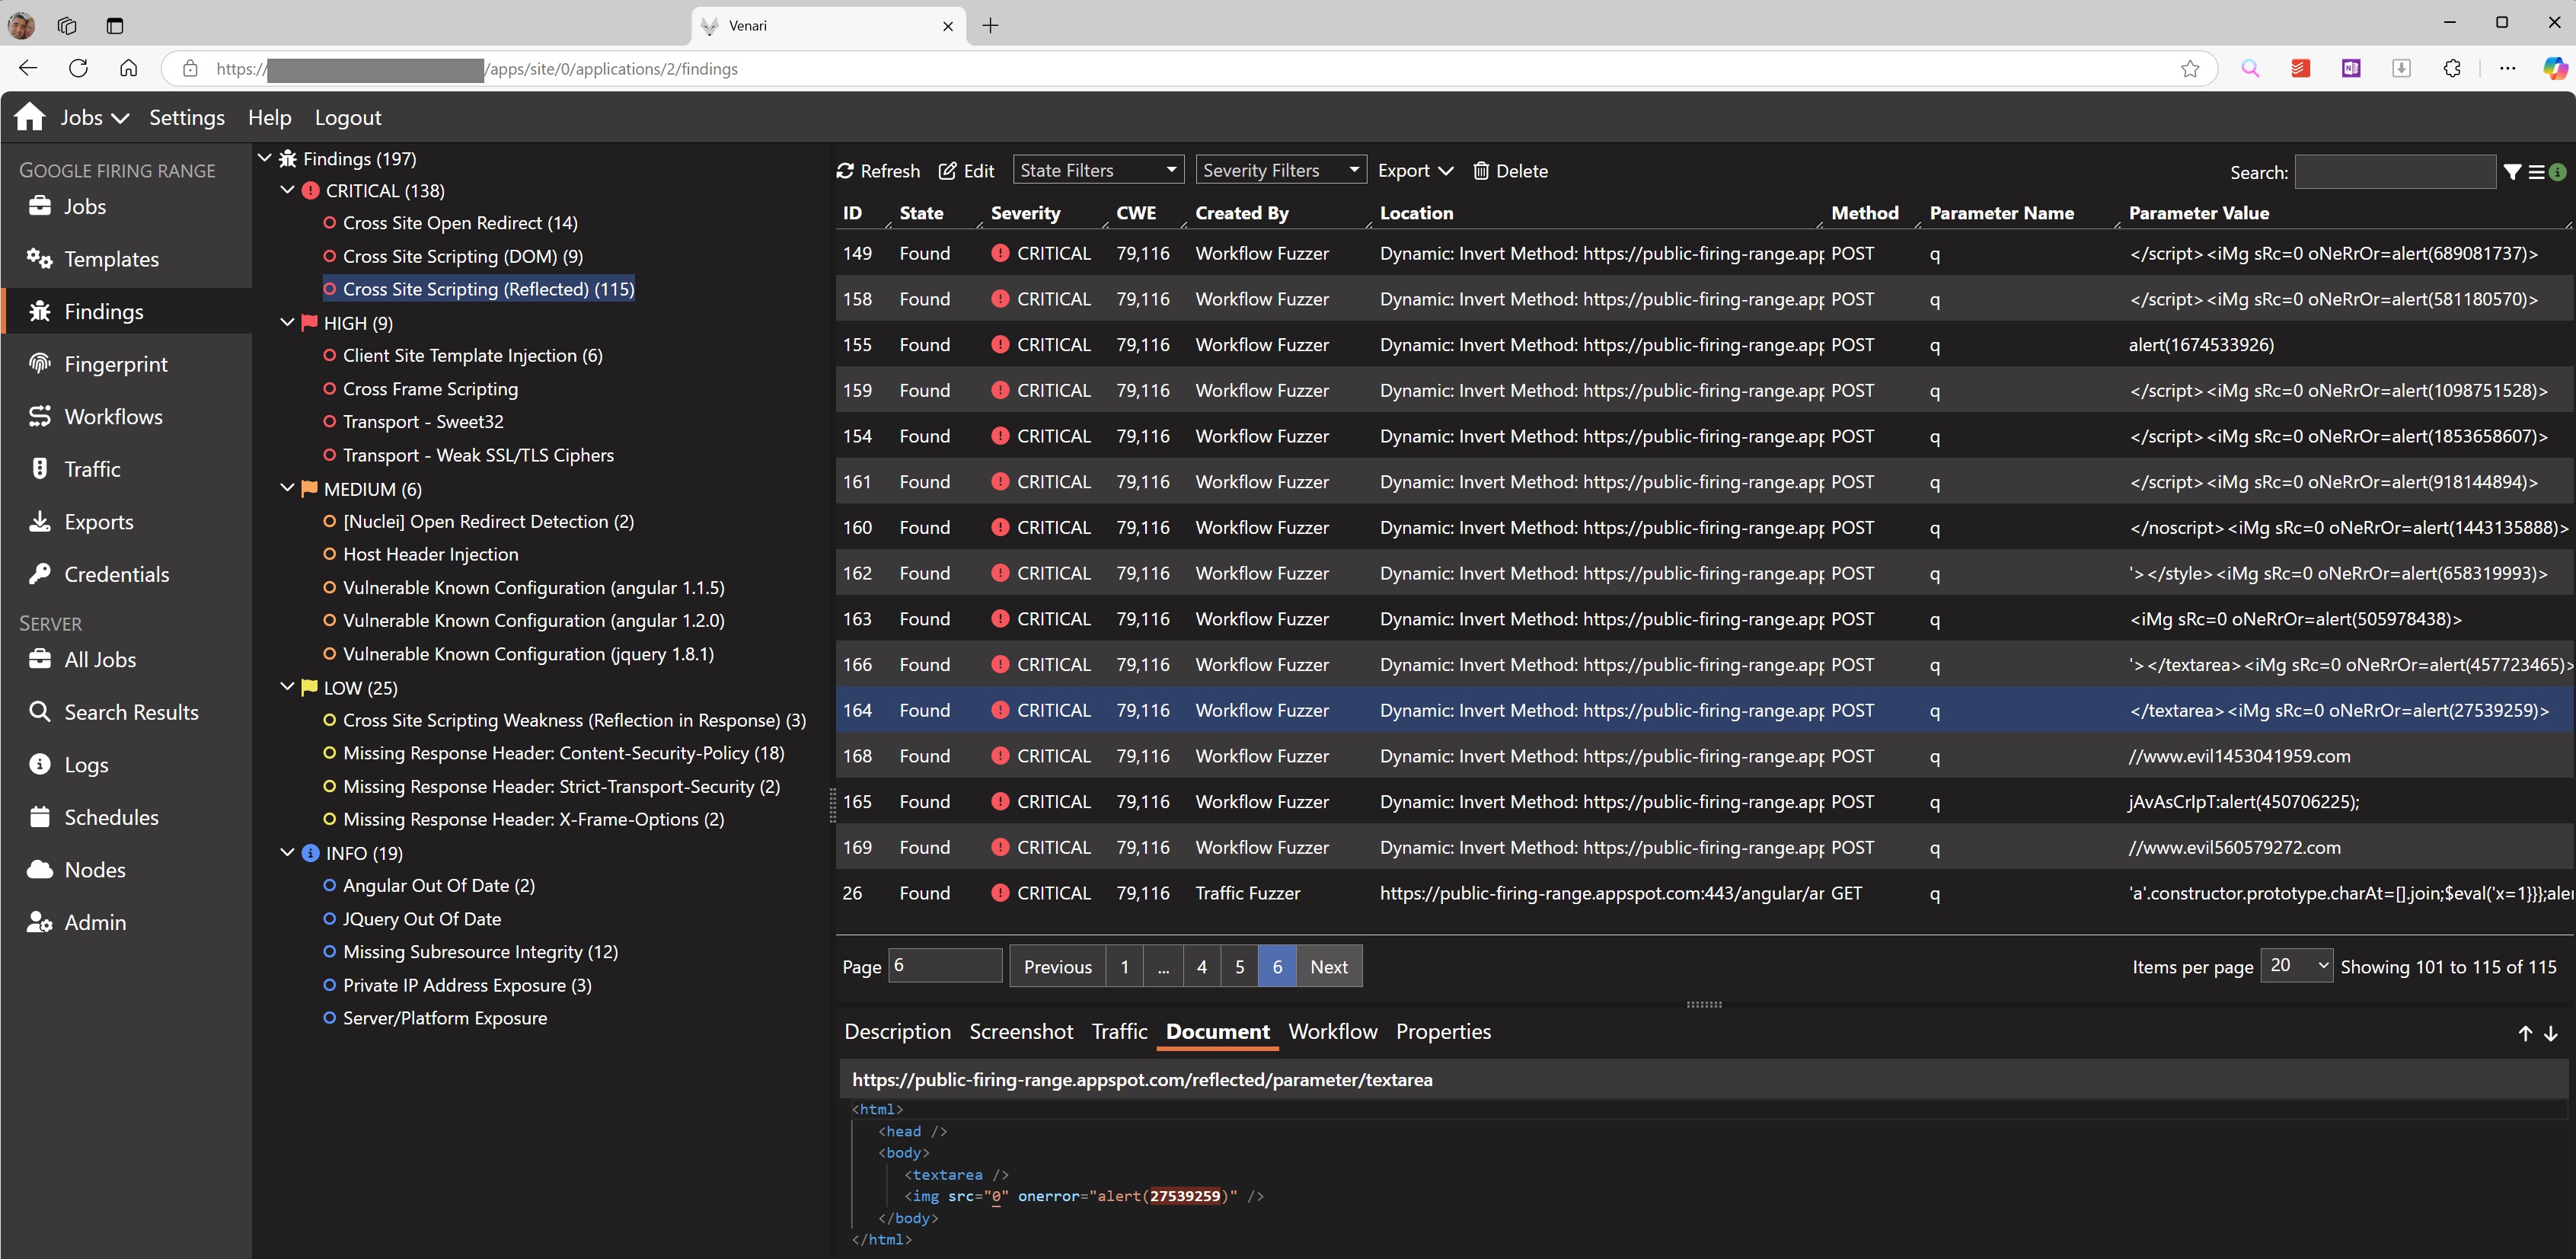
Task: Click the Refresh findings icon
Action: click(846, 171)
